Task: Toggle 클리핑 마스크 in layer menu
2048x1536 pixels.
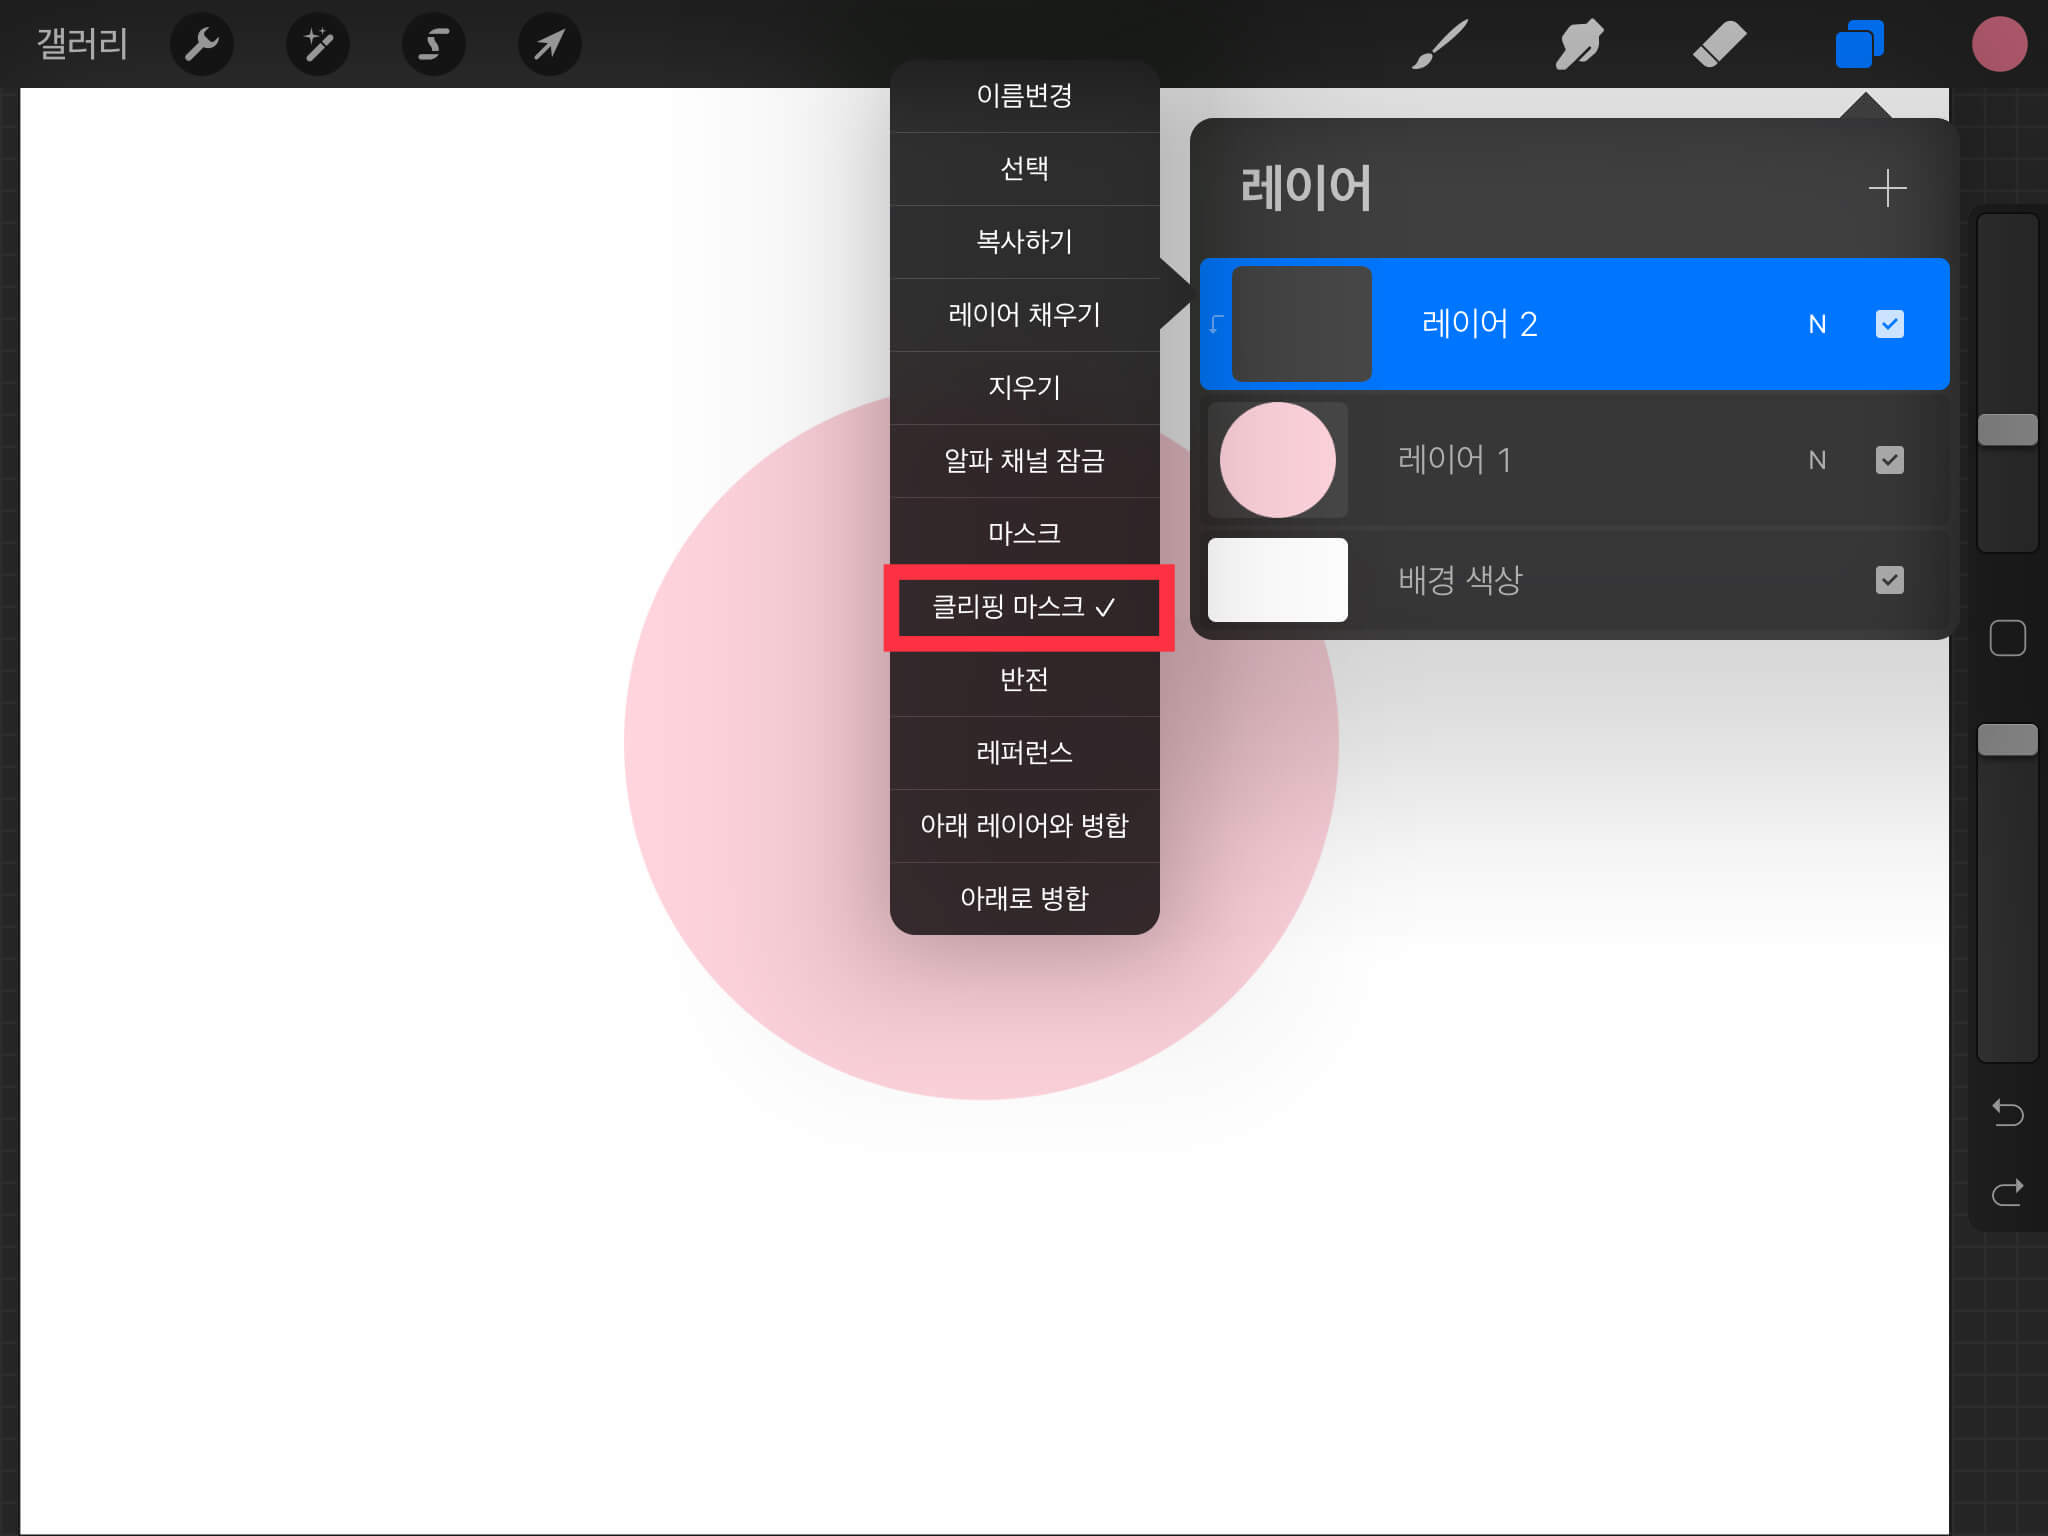Action: (1024, 607)
